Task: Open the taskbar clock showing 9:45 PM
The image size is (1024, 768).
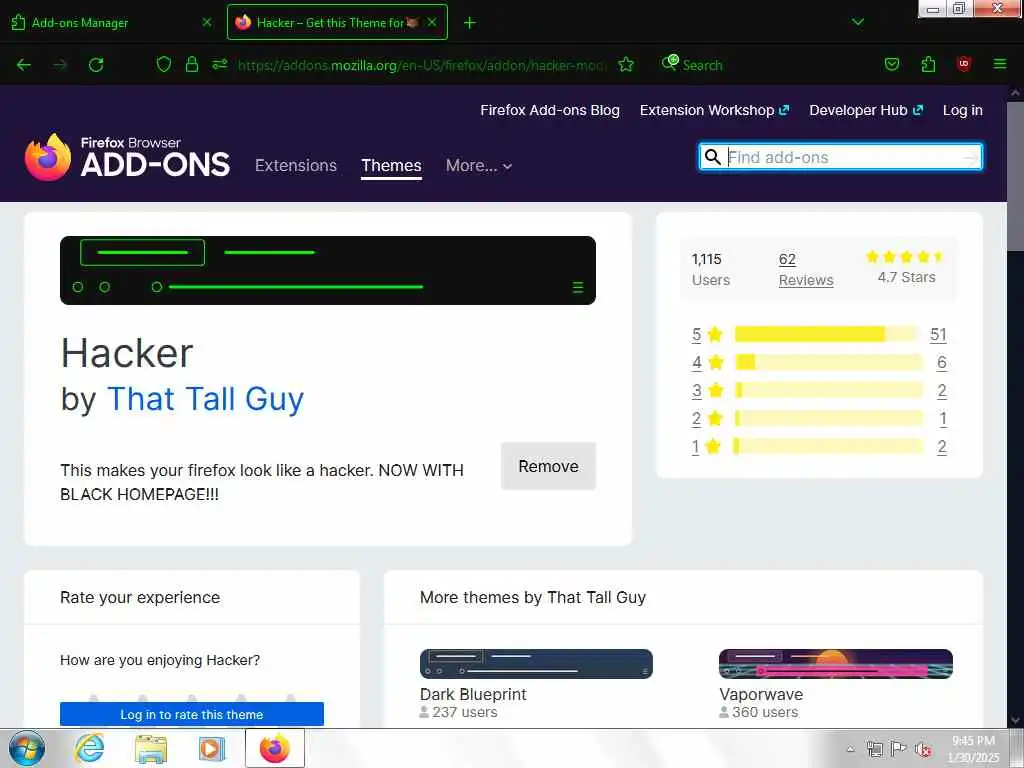Action: pos(974,749)
